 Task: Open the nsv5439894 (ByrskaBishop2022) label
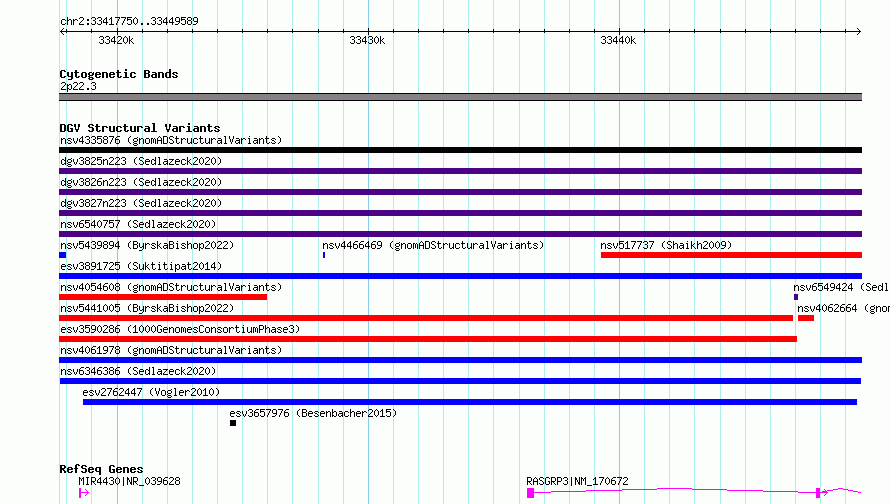click(x=147, y=245)
